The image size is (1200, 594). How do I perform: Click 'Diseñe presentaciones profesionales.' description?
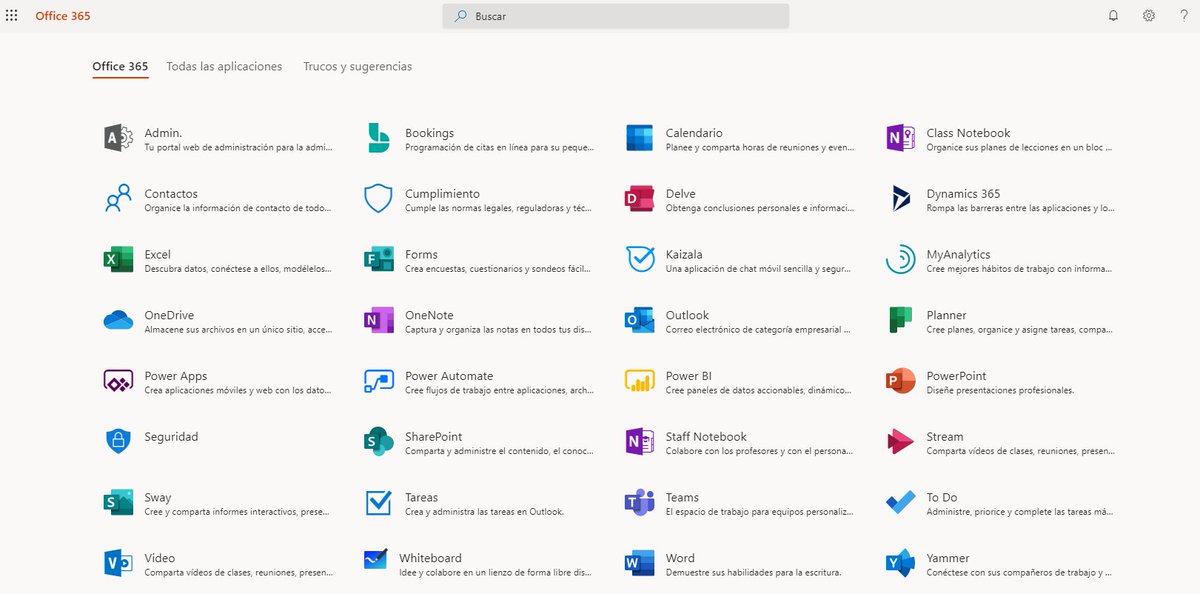coord(1000,391)
